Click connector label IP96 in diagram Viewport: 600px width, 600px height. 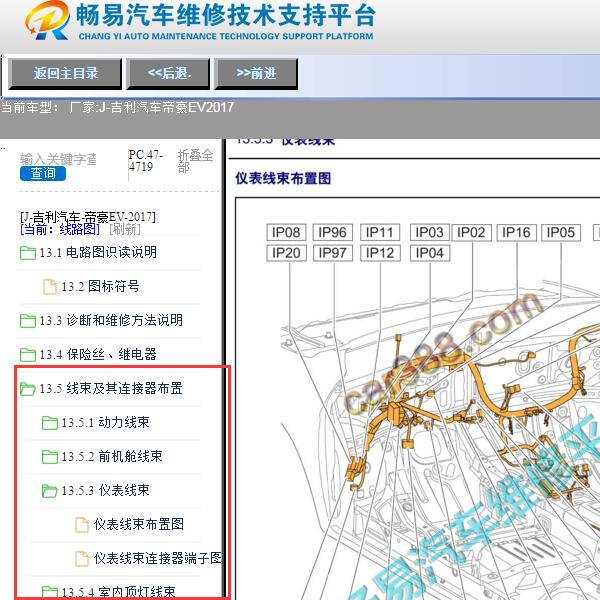[x=333, y=232]
